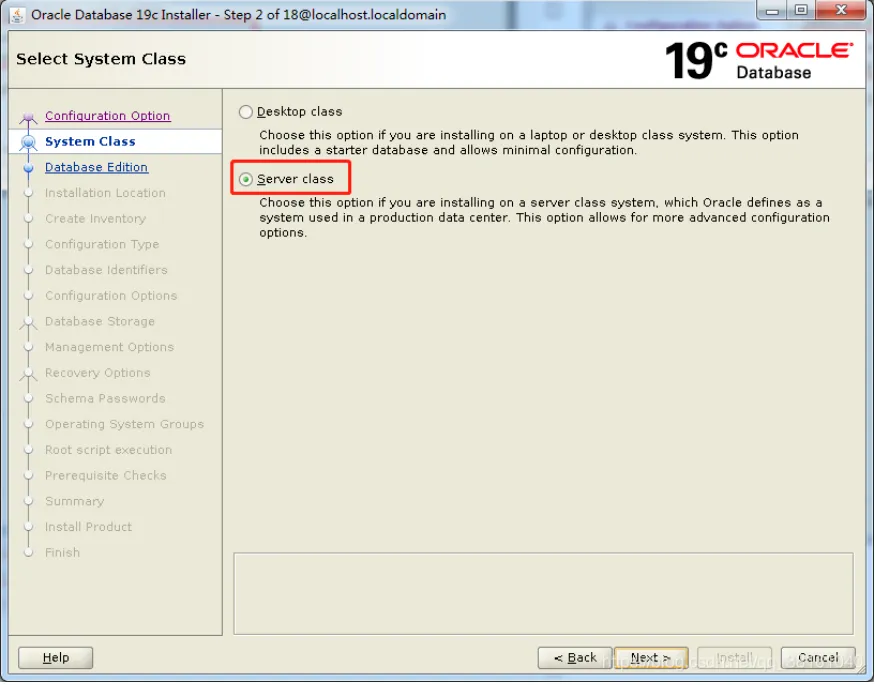Click the Management Options step label
875x685 pixels.
pyautogui.click(x=109, y=347)
